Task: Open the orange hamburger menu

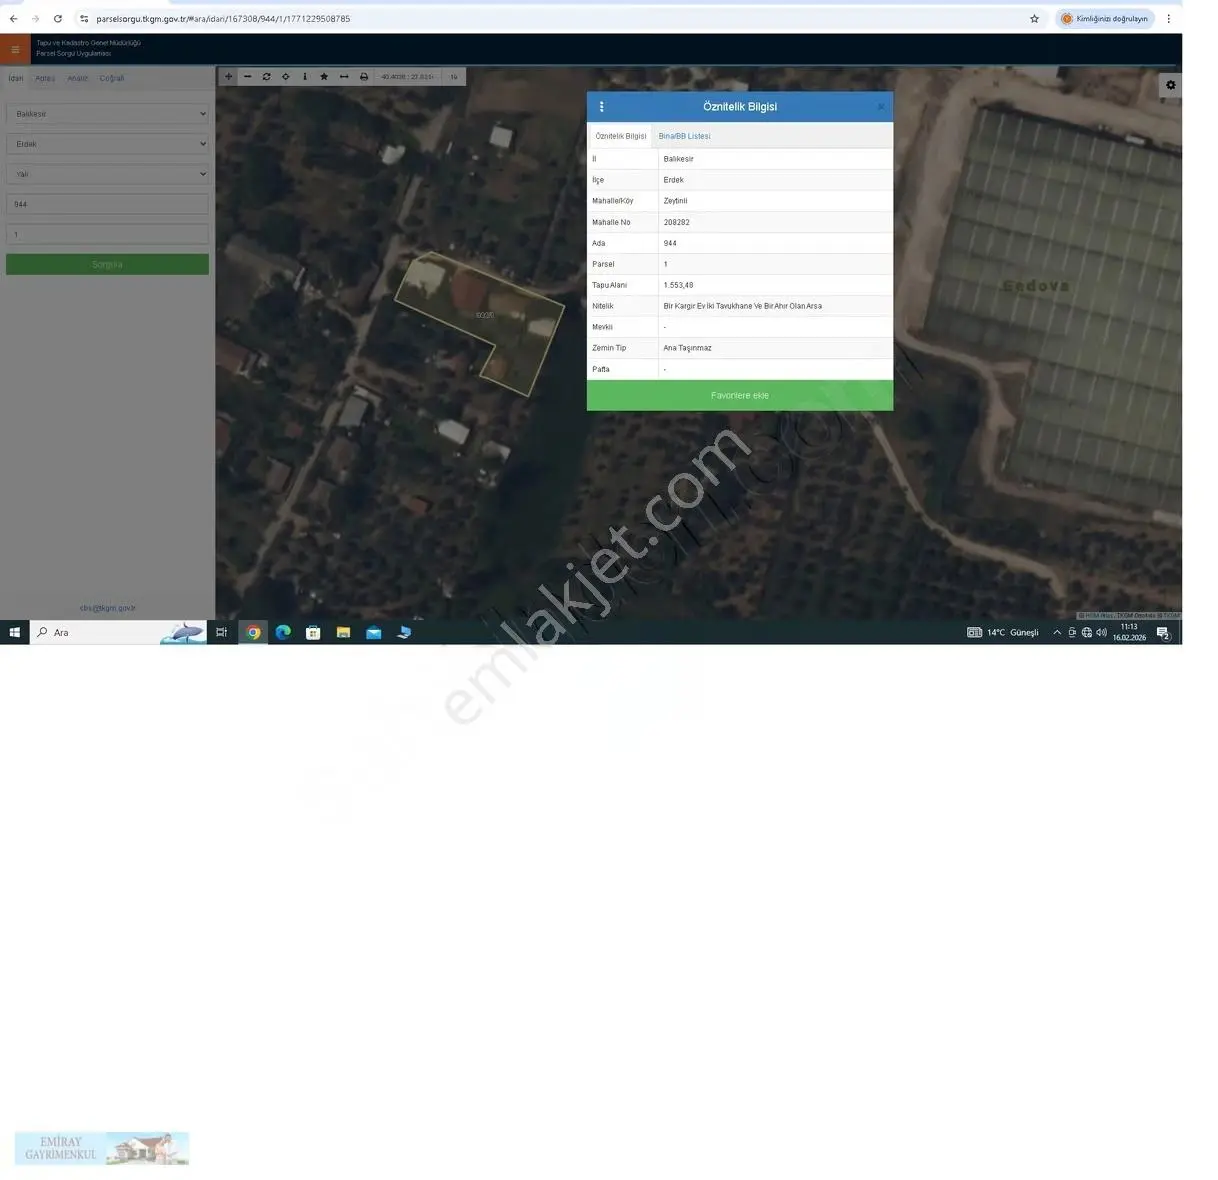Action: pyautogui.click(x=15, y=49)
